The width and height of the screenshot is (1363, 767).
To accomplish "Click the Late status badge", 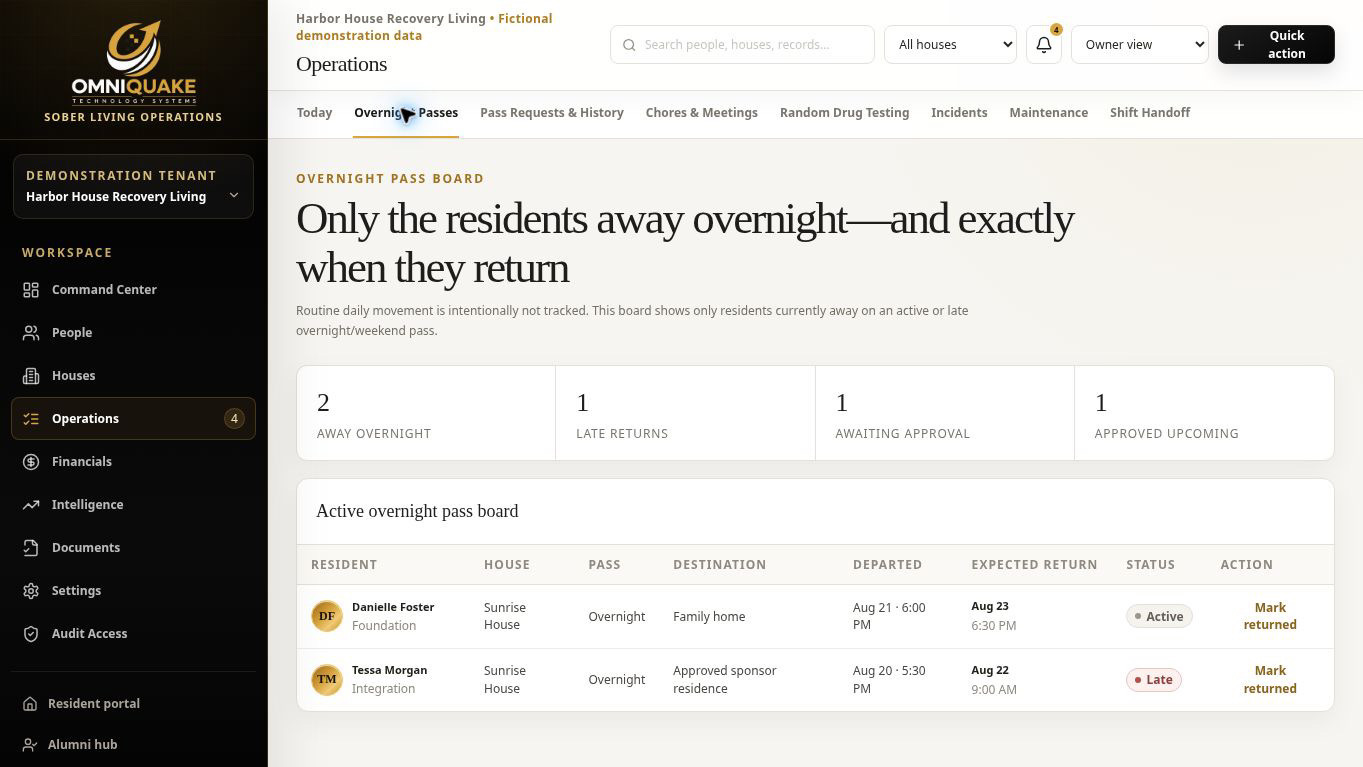I will [x=1153, y=680].
